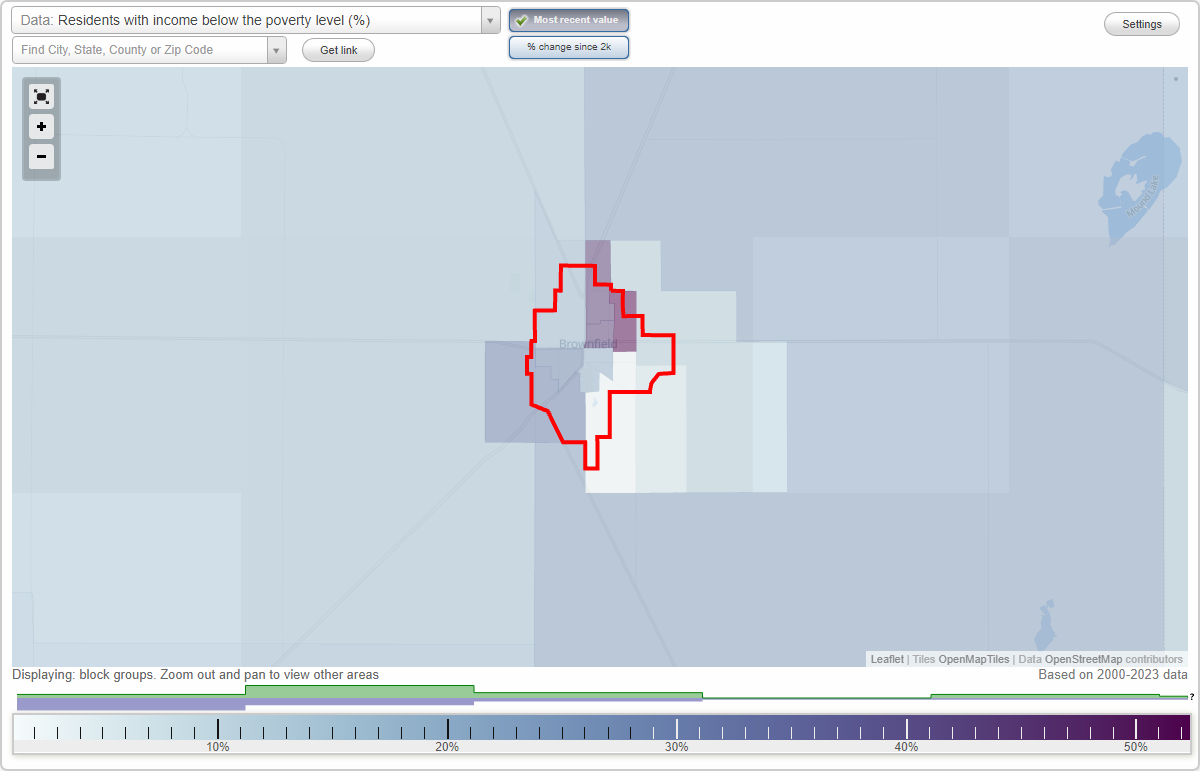Click the Find City search input field
Screen dimensions: 1200x771
coord(140,49)
